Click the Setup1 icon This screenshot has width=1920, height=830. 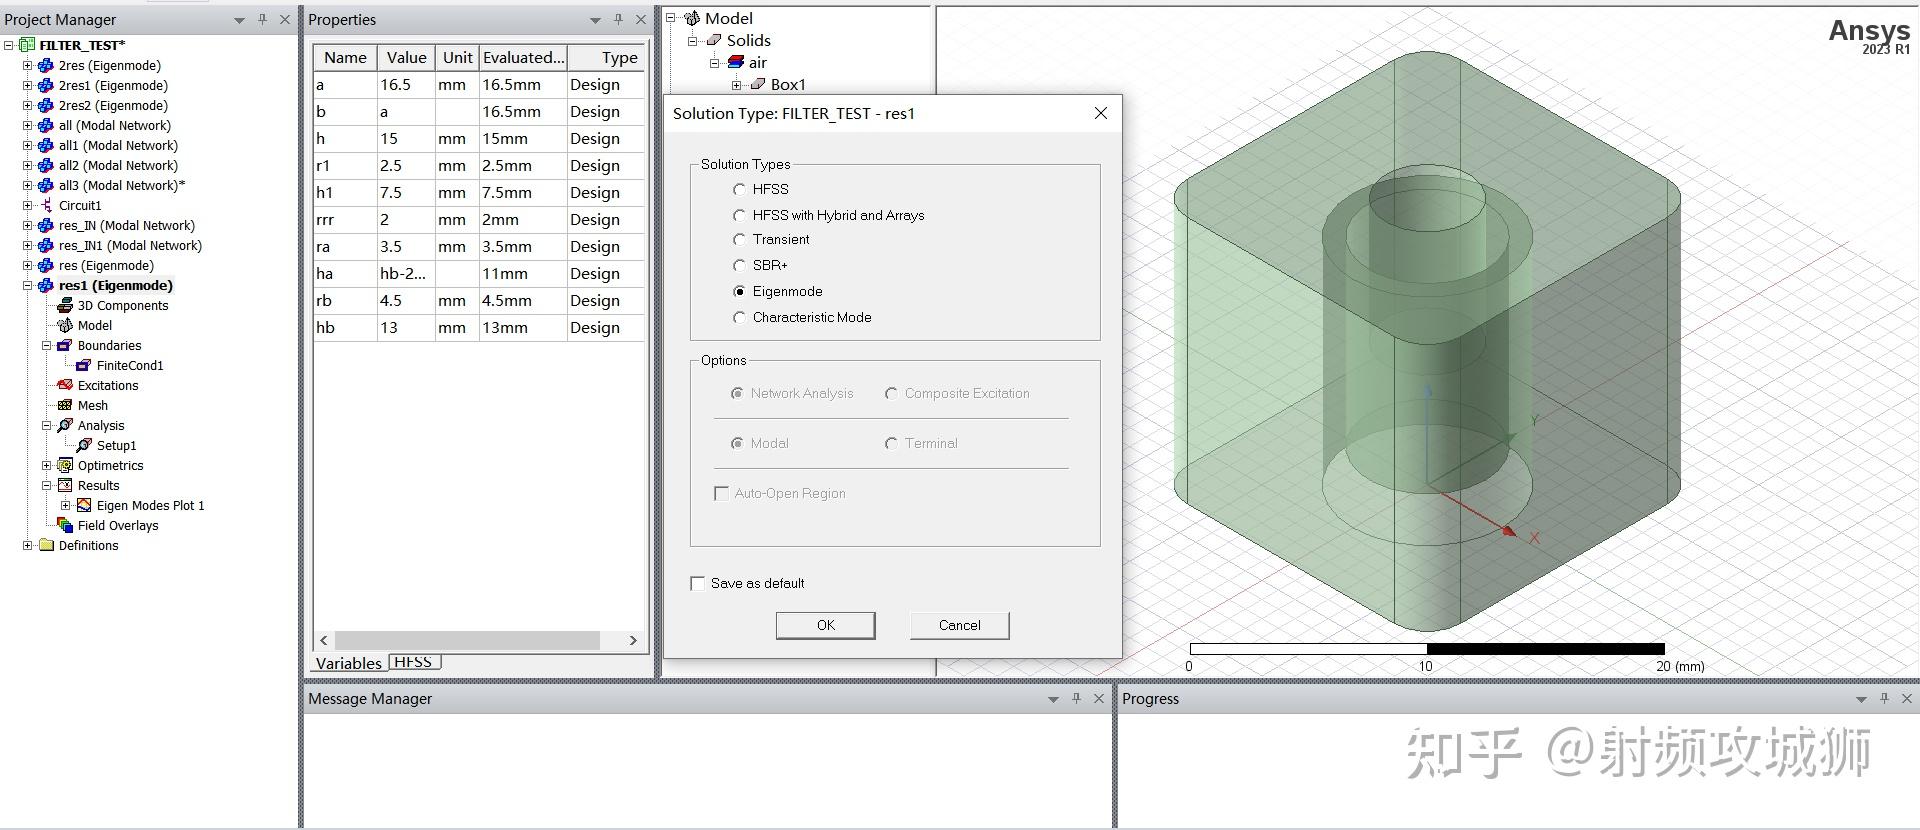point(84,445)
